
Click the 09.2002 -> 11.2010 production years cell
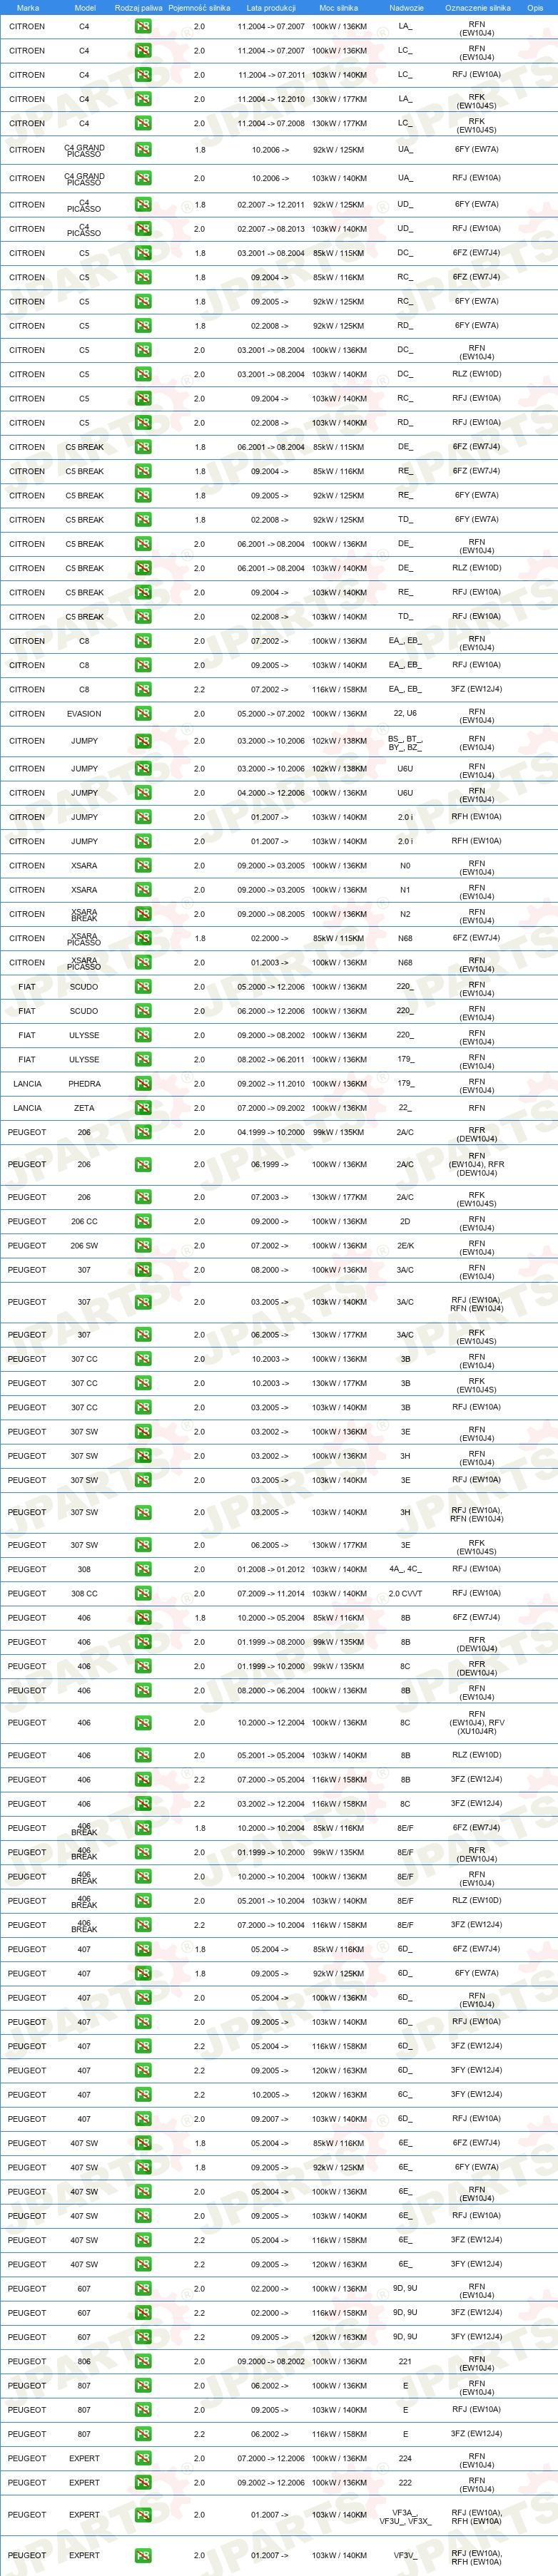point(271,1084)
